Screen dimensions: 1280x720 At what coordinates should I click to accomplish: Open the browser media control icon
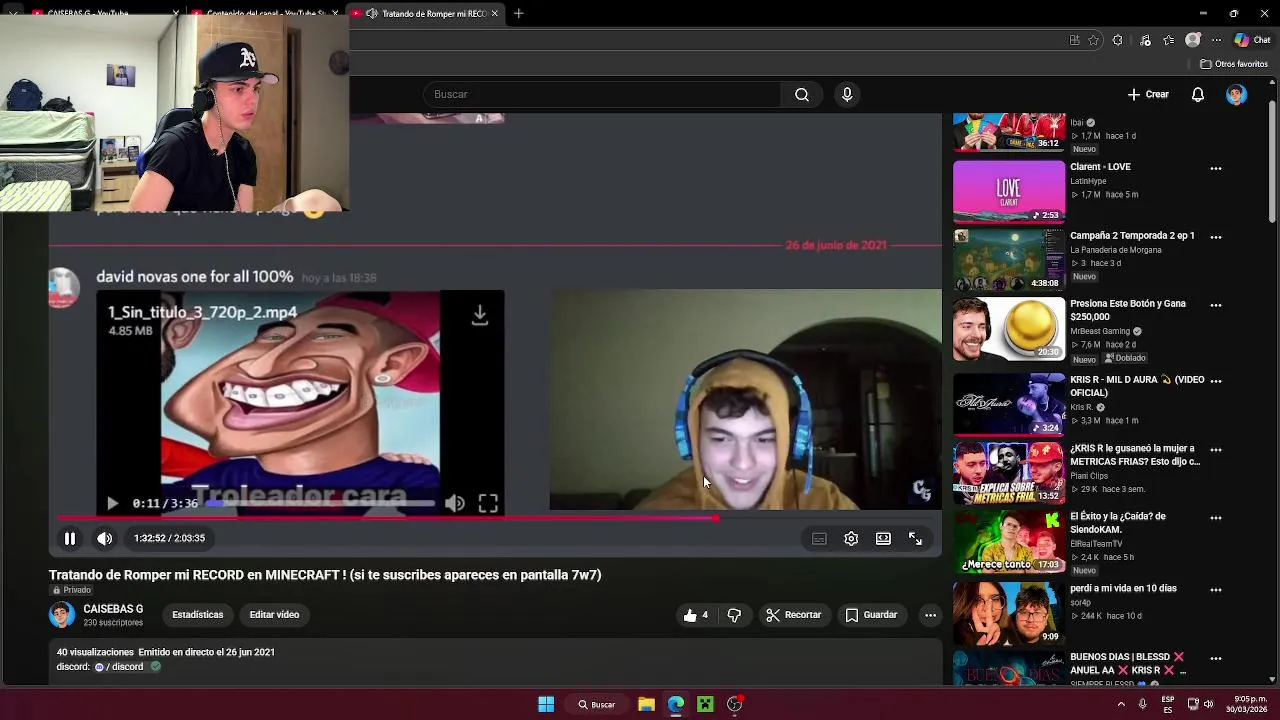[1145, 40]
